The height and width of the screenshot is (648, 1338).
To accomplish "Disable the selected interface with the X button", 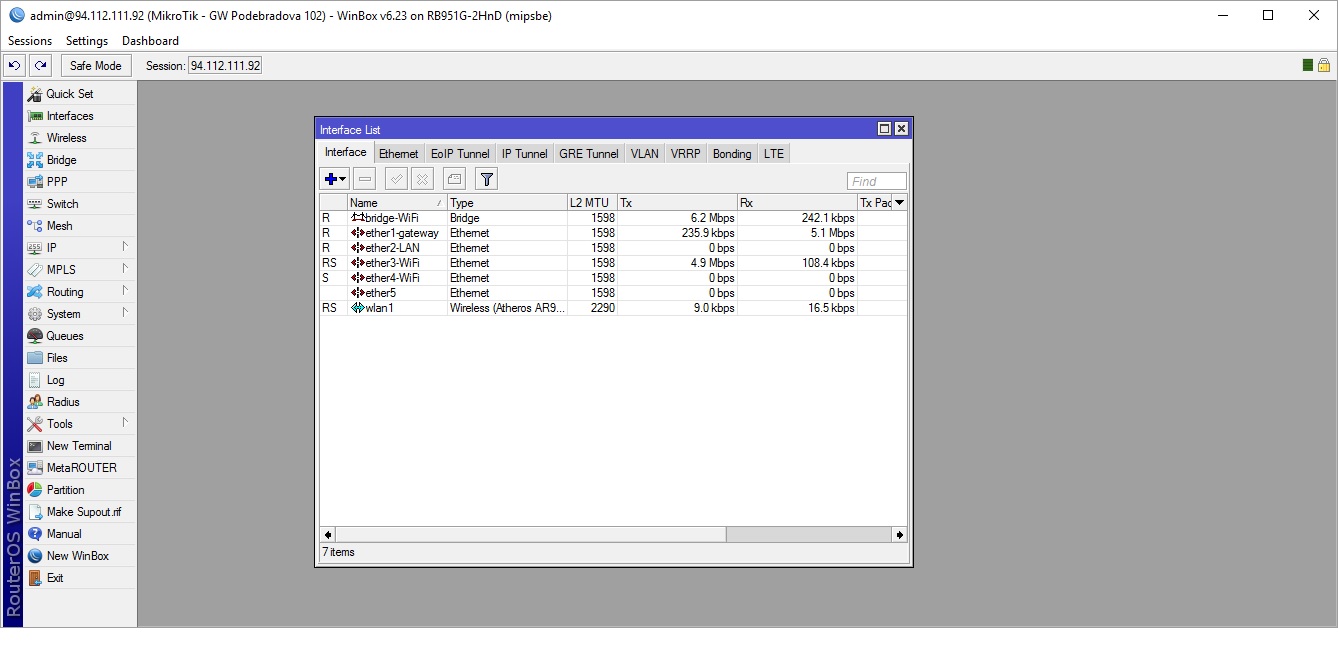I will [x=422, y=179].
